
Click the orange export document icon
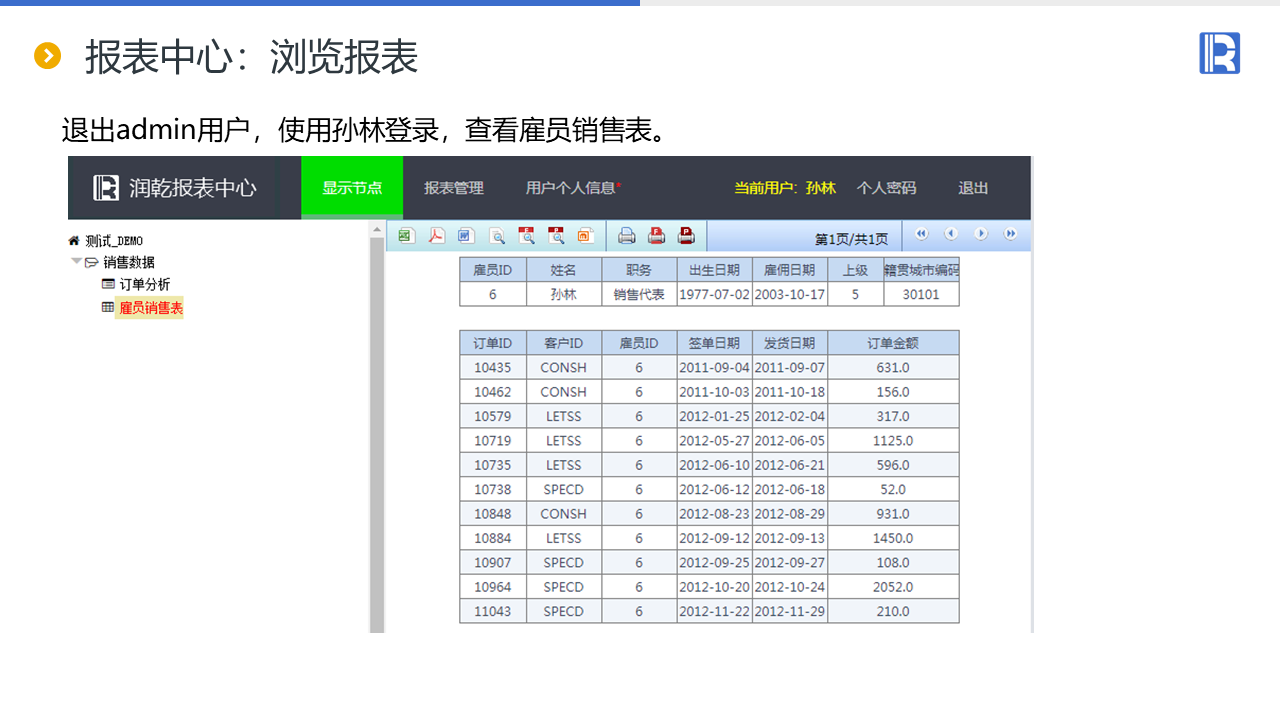[x=585, y=236]
